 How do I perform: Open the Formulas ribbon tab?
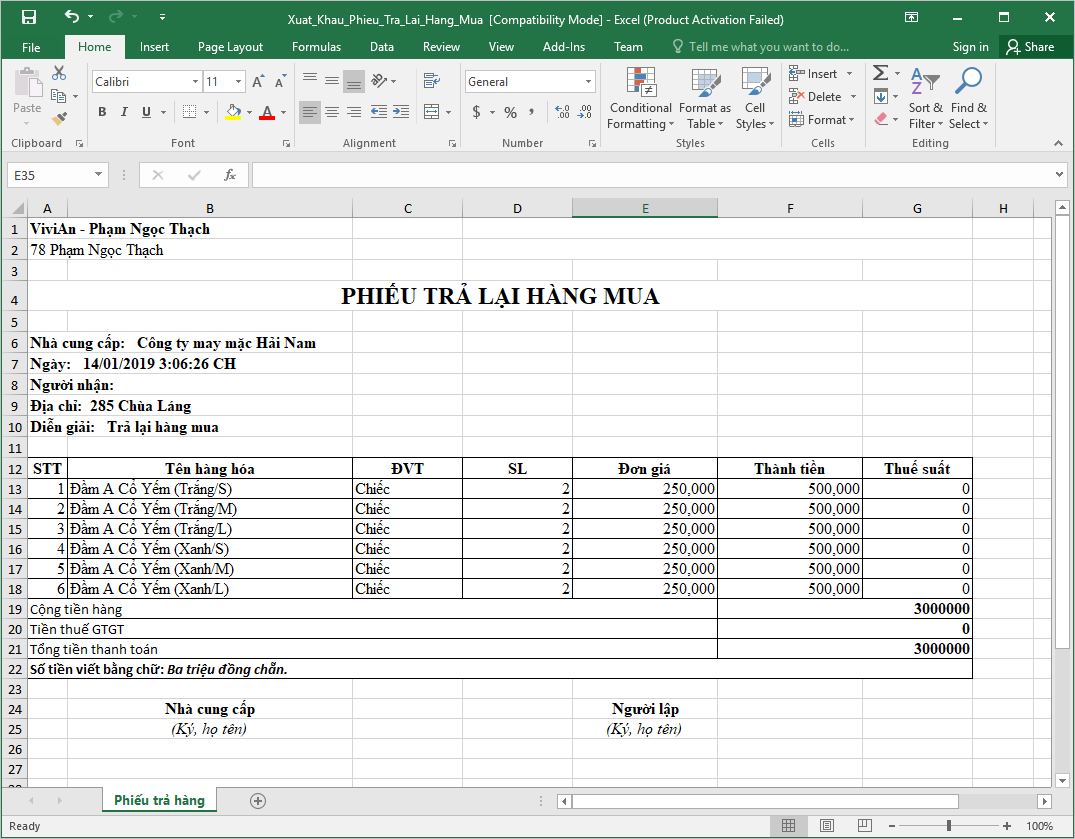coord(316,47)
